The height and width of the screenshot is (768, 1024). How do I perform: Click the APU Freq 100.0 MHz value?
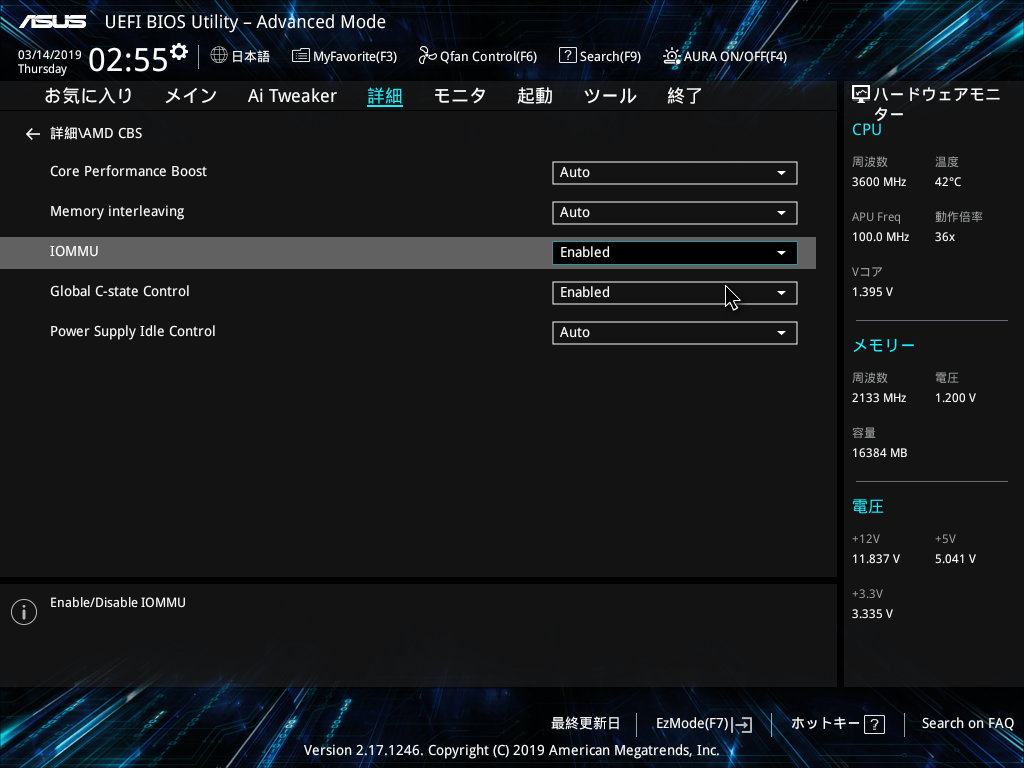pyautogui.click(x=880, y=237)
